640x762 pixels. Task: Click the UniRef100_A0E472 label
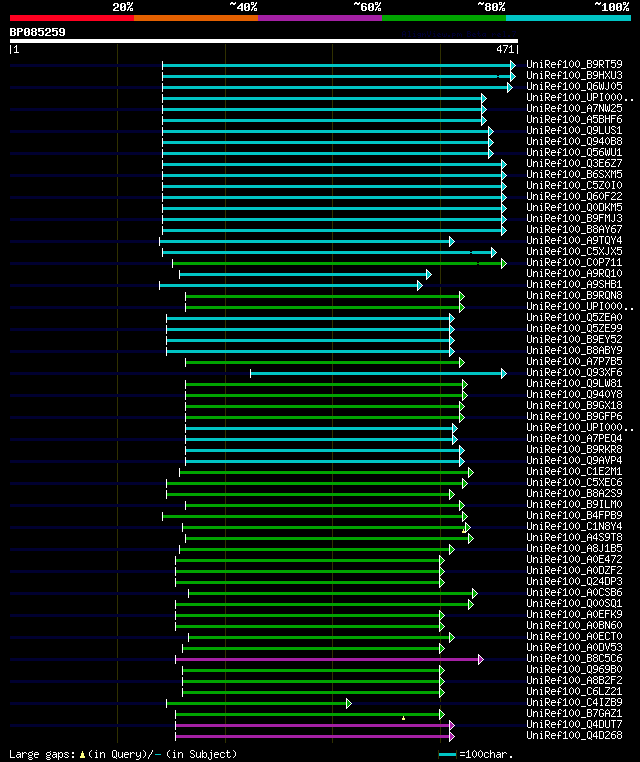[x=574, y=560]
